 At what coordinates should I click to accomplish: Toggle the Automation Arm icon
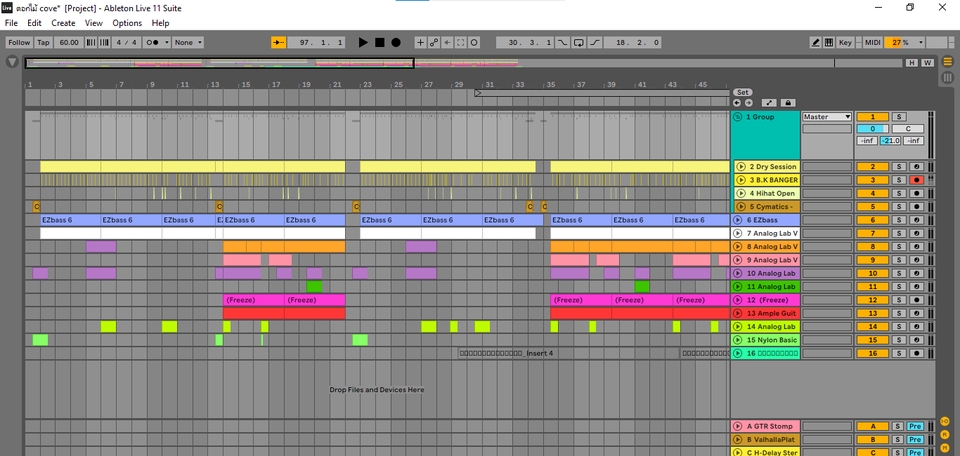point(434,42)
